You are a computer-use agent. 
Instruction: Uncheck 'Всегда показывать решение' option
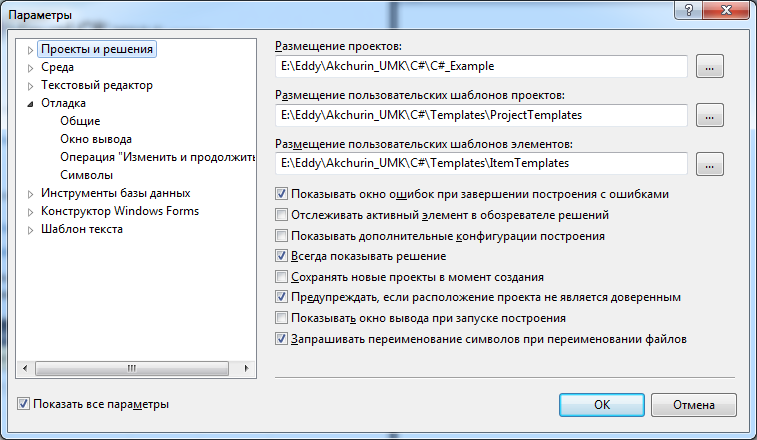[x=281, y=255]
